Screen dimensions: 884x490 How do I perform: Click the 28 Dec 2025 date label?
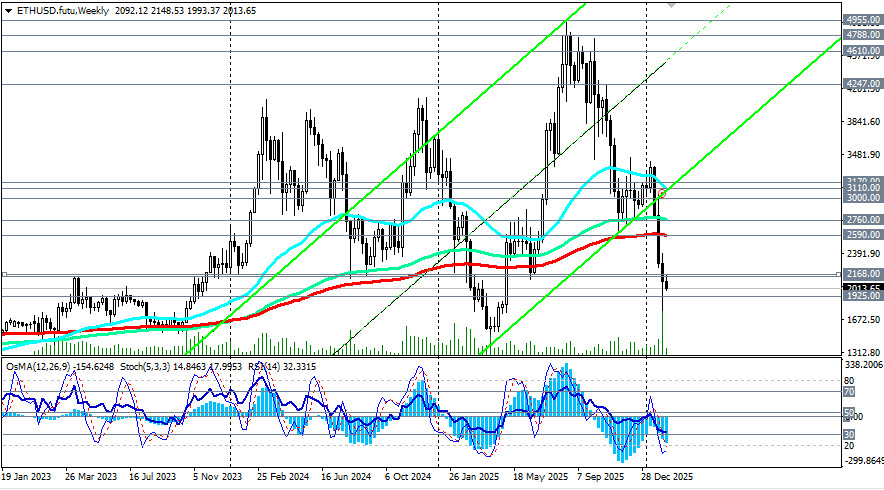pyautogui.click(x=667, y=478)
